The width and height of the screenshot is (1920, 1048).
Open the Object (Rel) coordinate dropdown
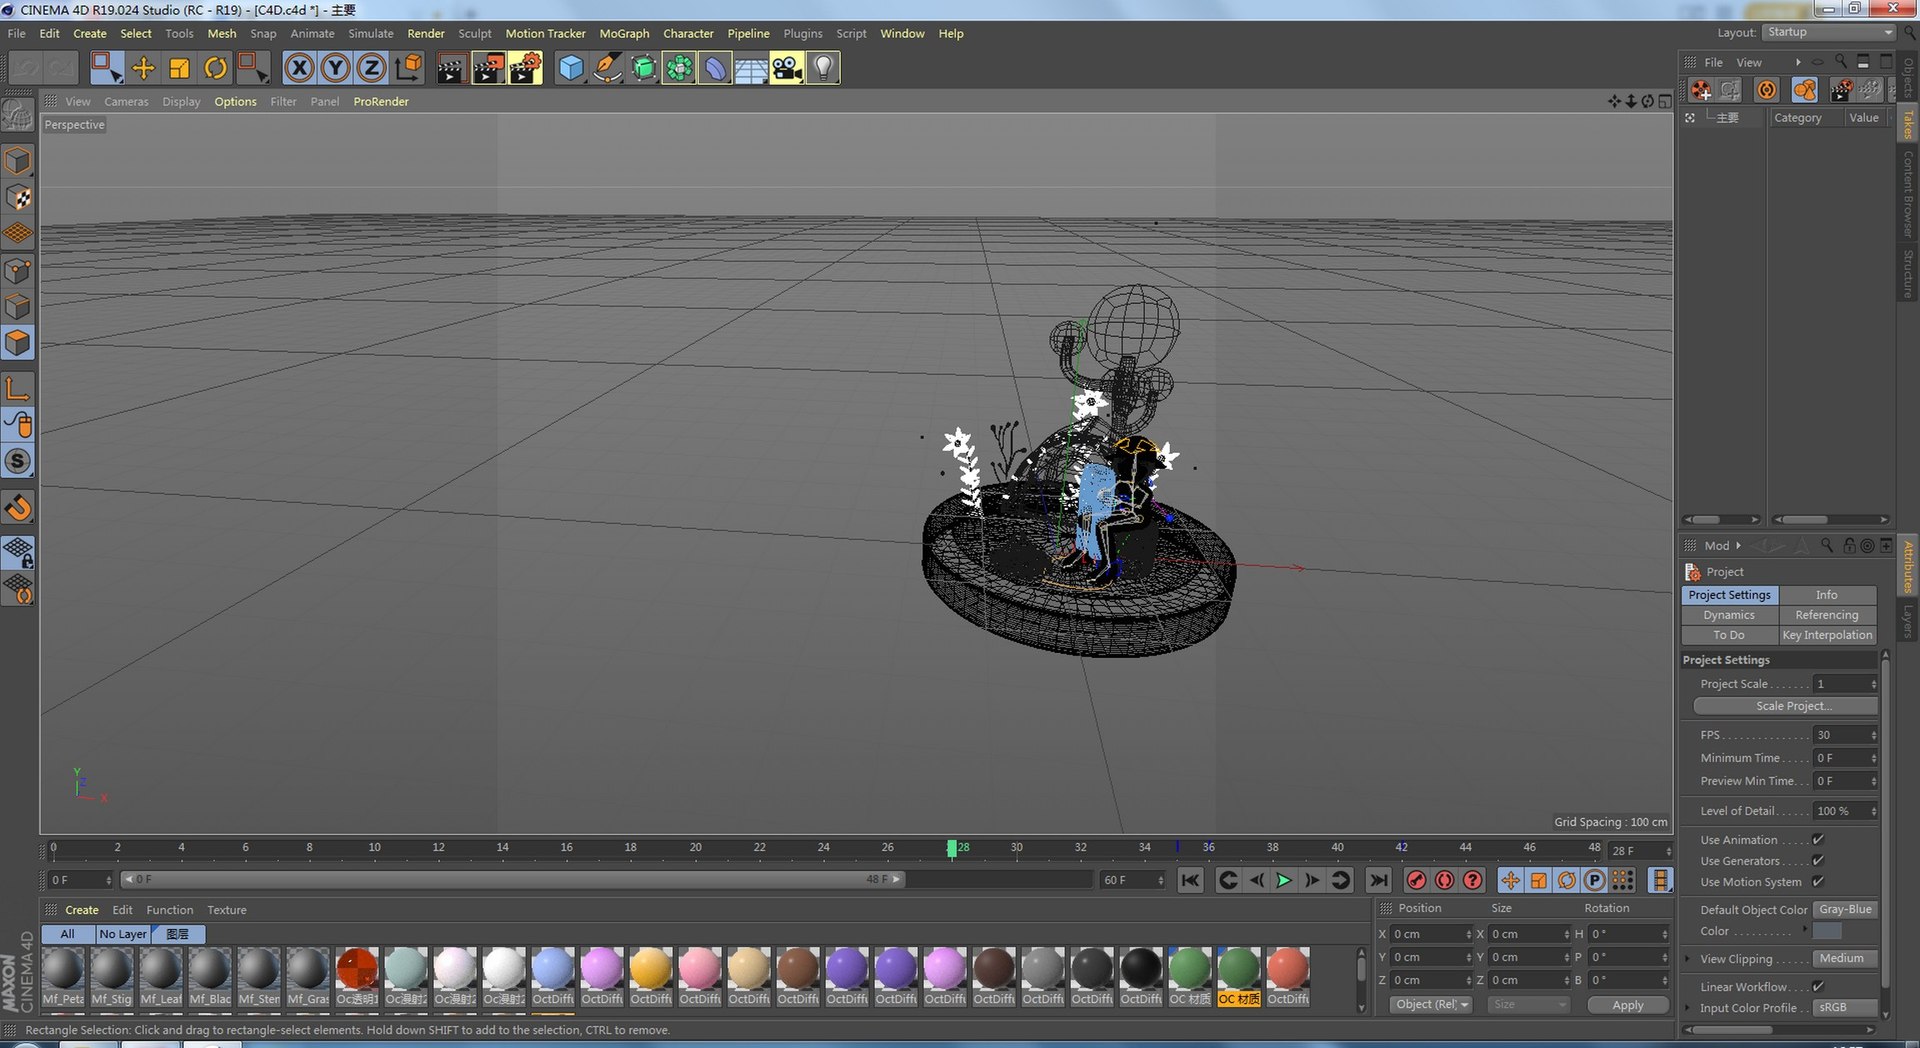point(1431,1004)
